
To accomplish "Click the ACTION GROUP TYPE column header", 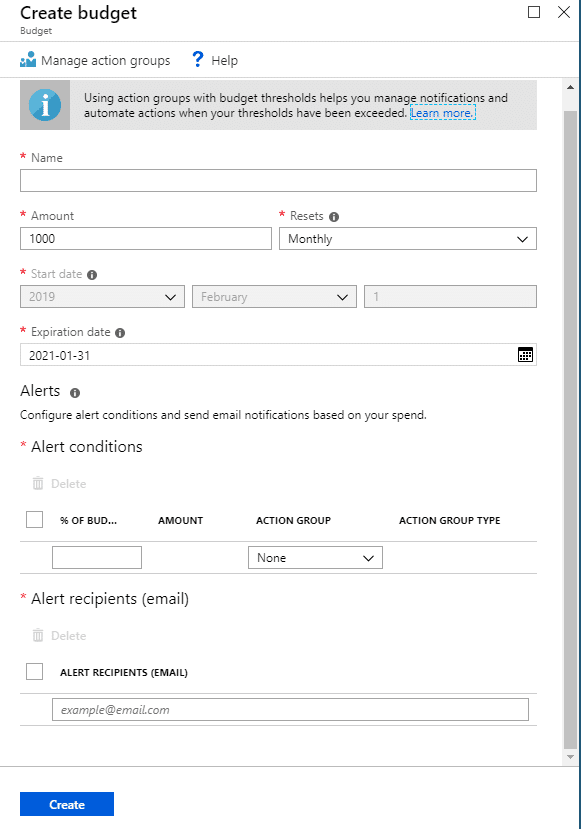I will pyautogui.click(x=449, y=520).
